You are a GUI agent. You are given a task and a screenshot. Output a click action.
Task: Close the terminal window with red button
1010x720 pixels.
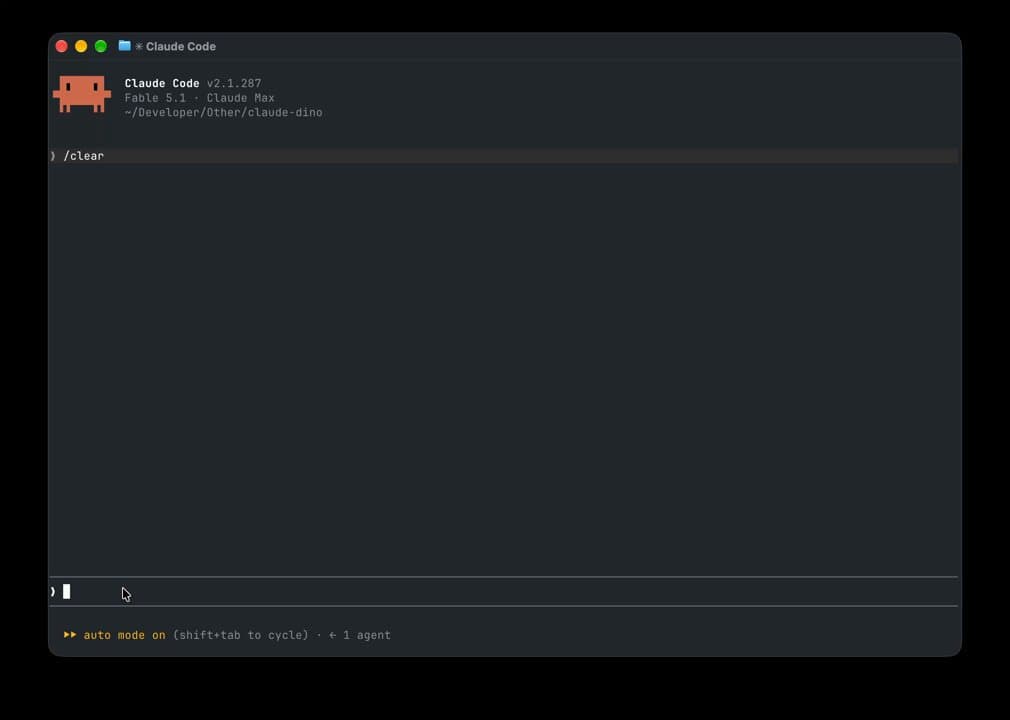62,46
